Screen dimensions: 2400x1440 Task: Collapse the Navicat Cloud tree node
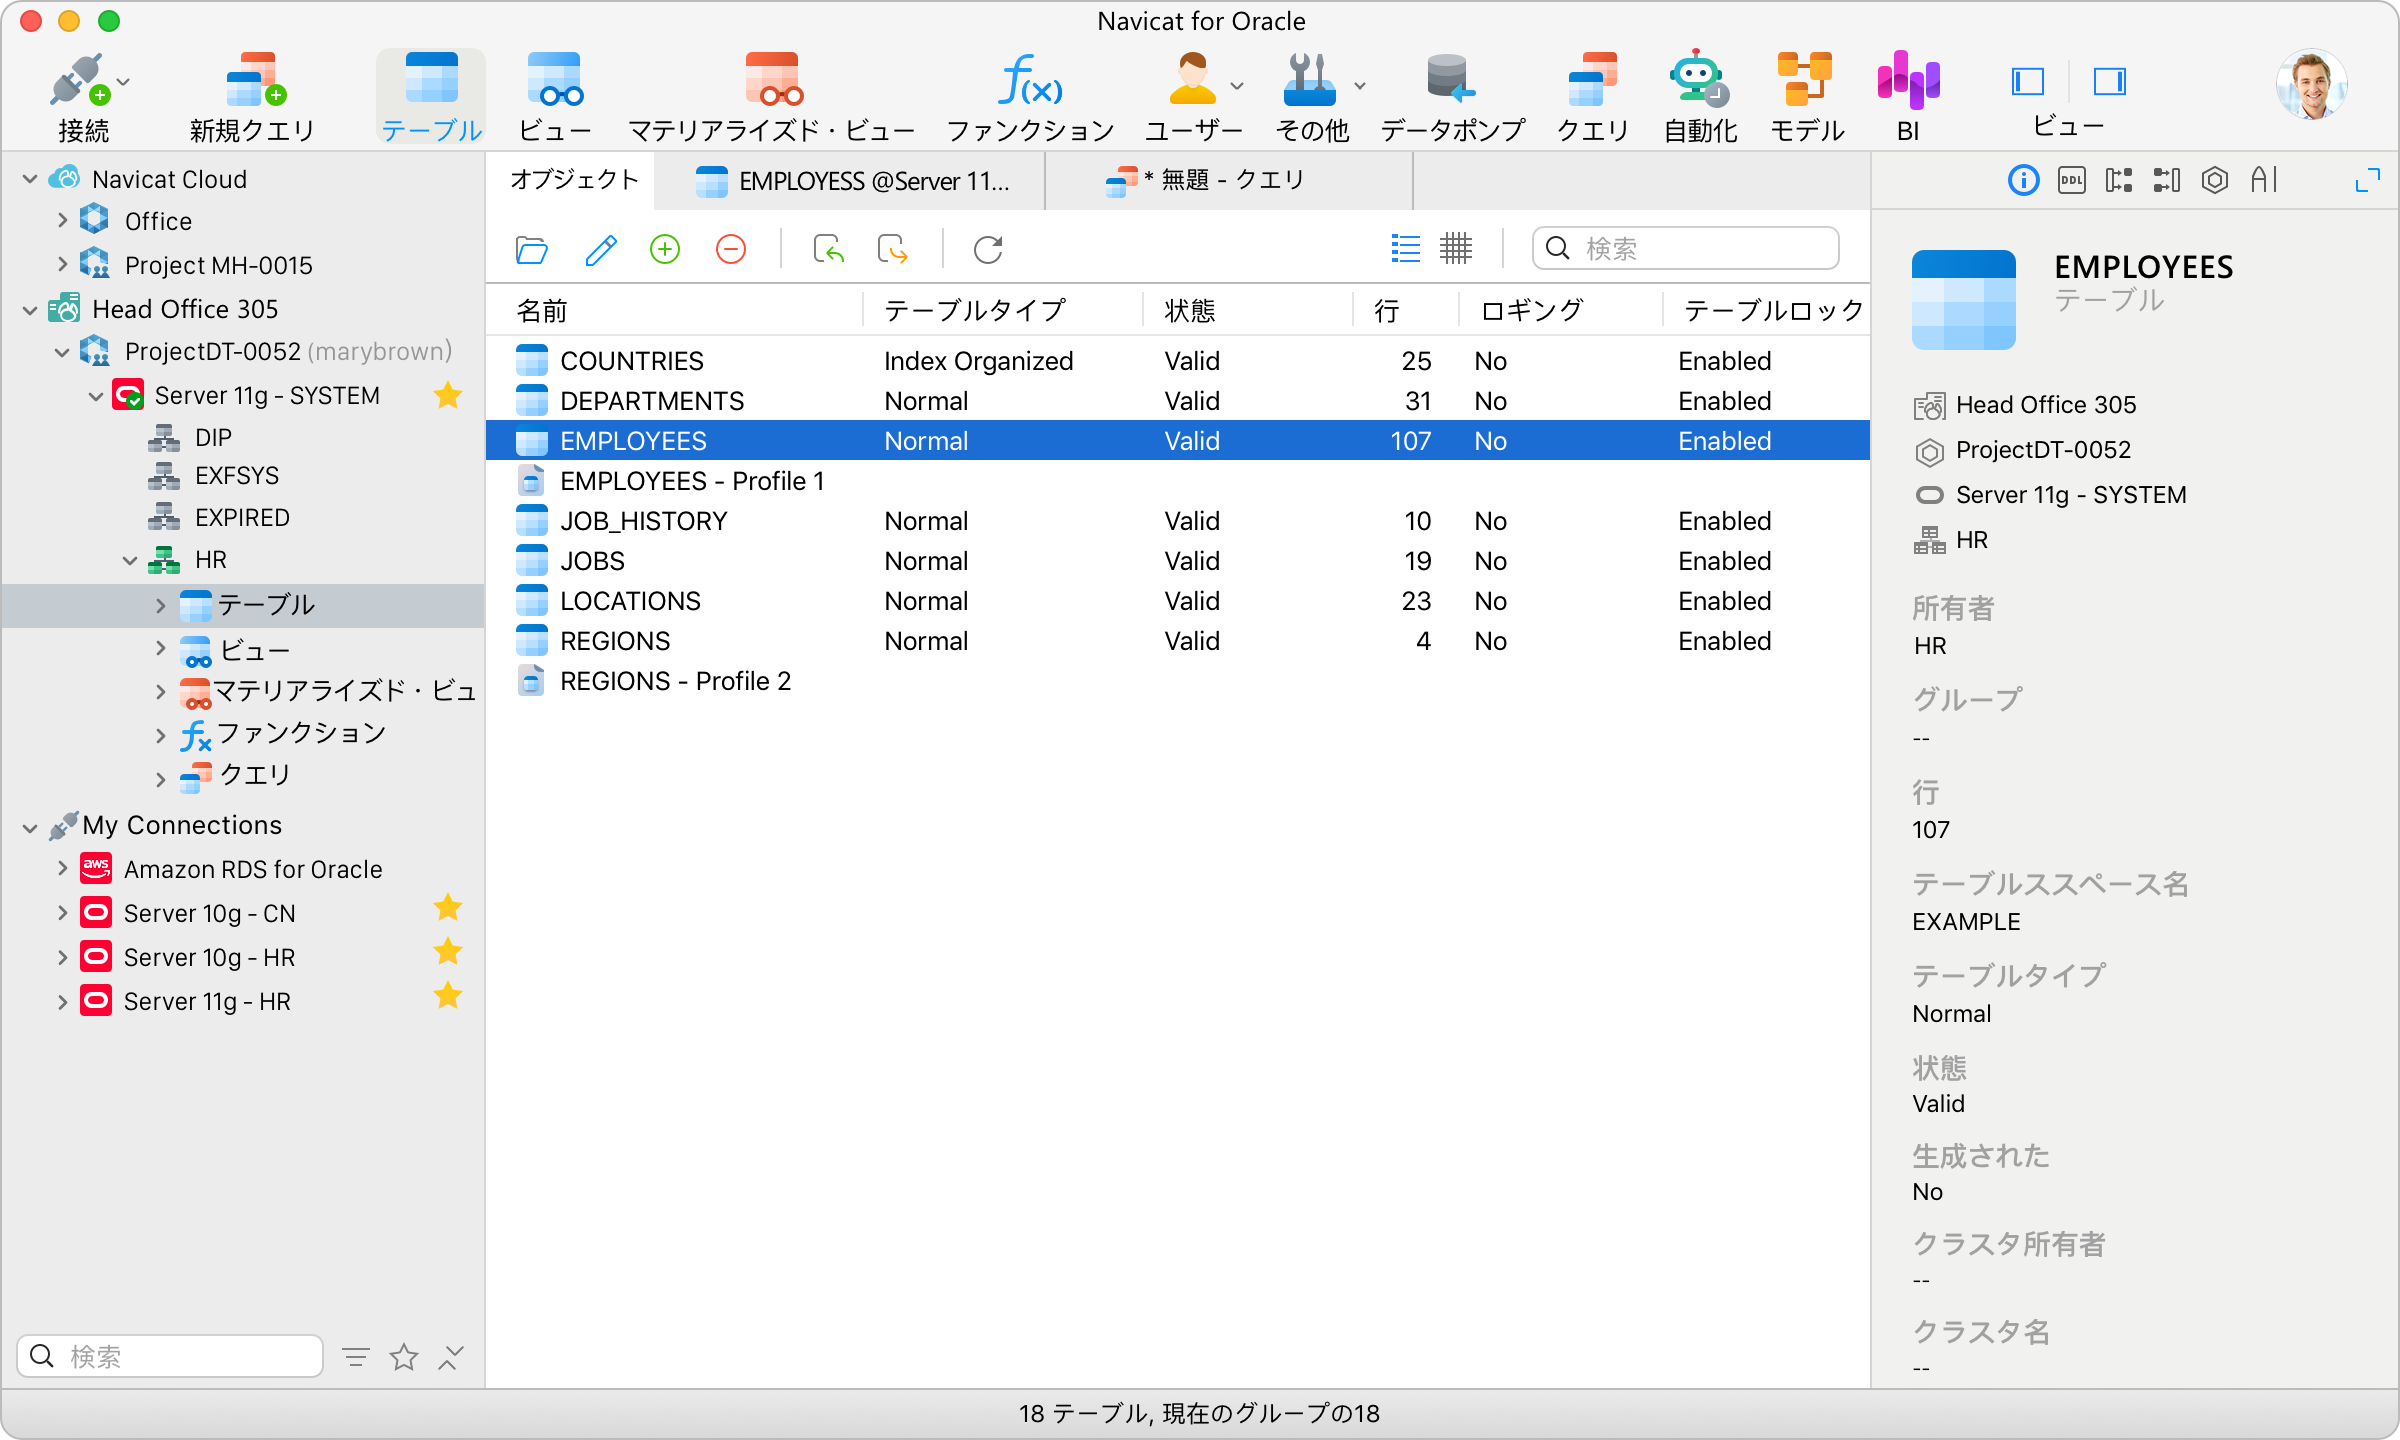tap(30, 179)
